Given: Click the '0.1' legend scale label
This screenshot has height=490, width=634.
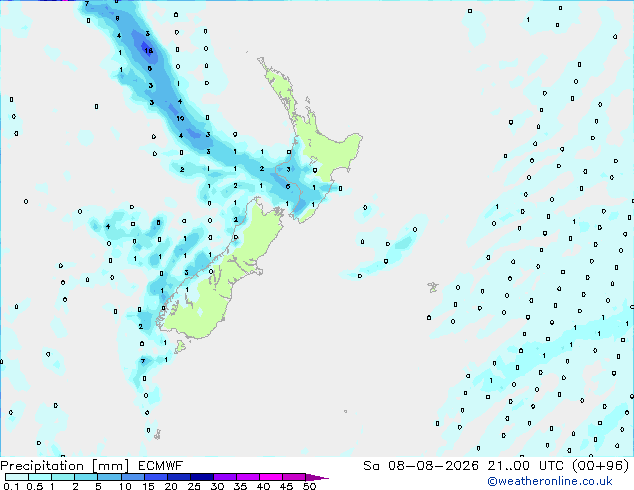Looking at the screenshot, I should (11, 486).
